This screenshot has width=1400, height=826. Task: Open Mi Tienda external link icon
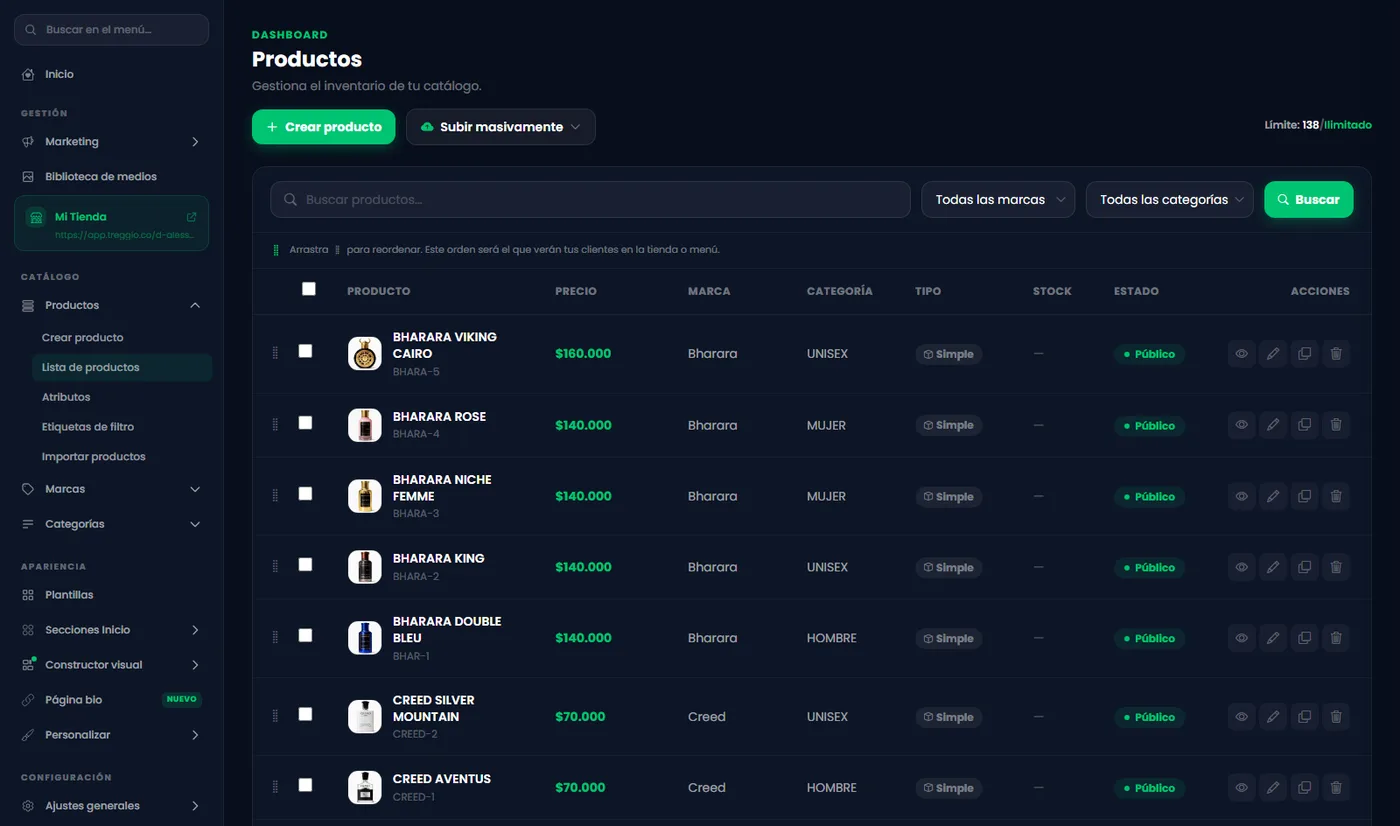point(192,217)
